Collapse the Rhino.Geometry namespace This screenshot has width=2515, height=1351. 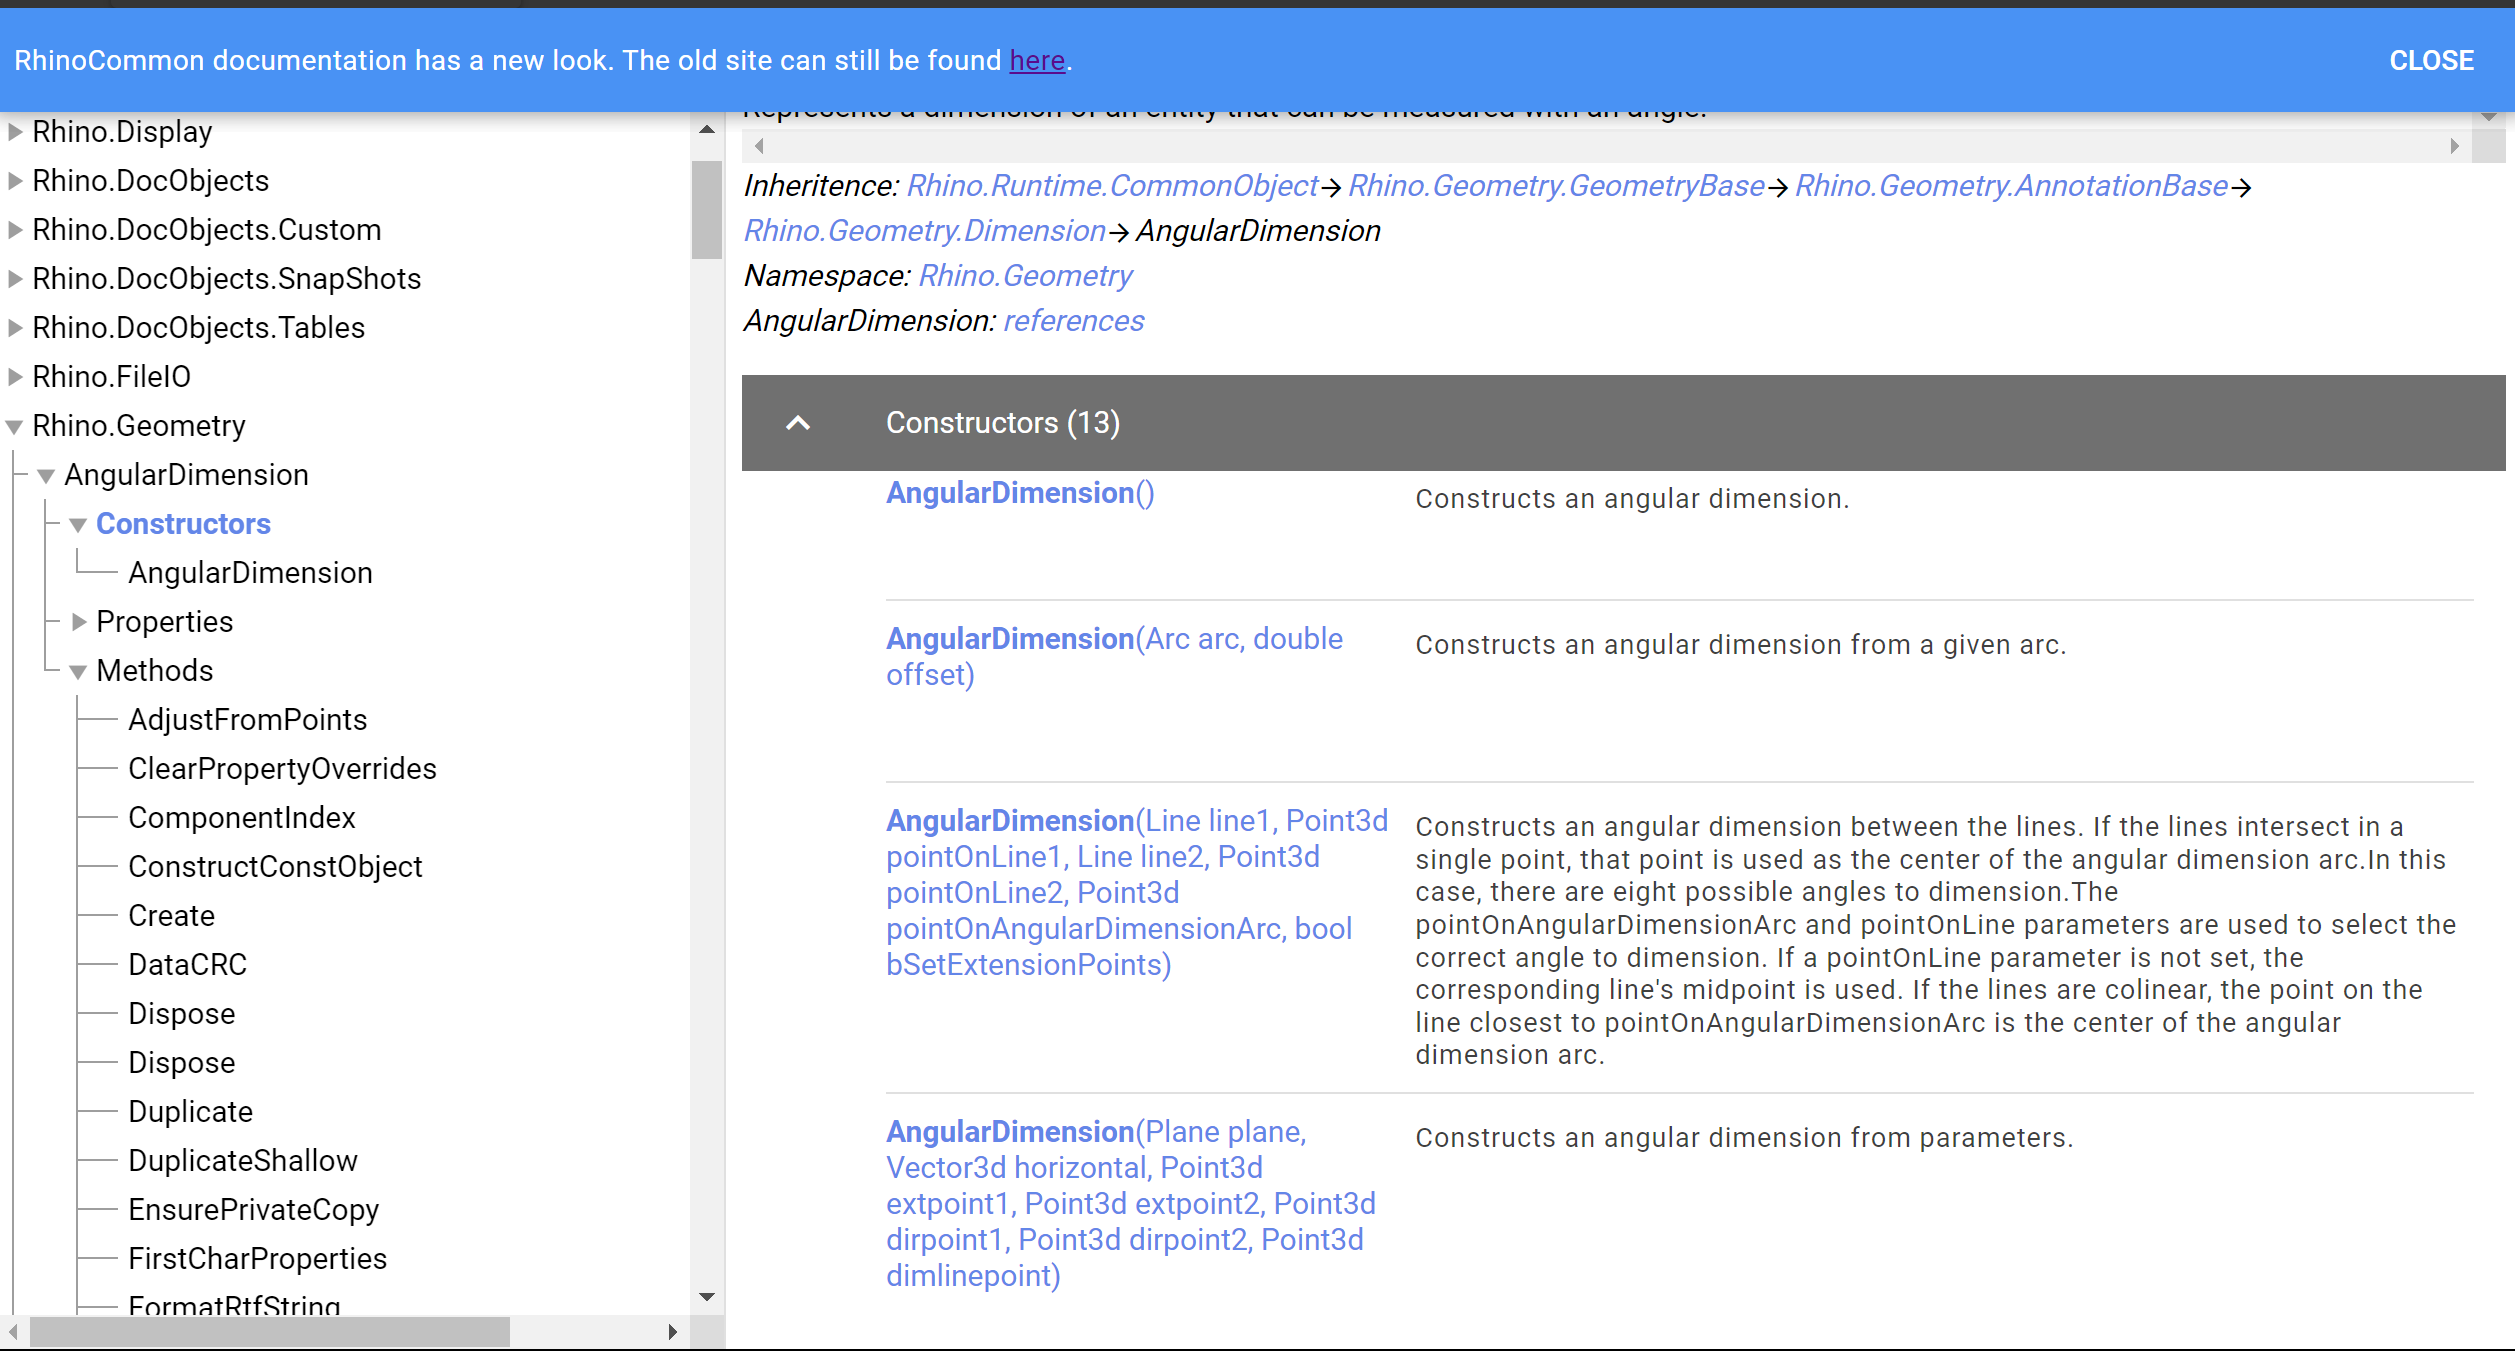click(x=15, y=427)
